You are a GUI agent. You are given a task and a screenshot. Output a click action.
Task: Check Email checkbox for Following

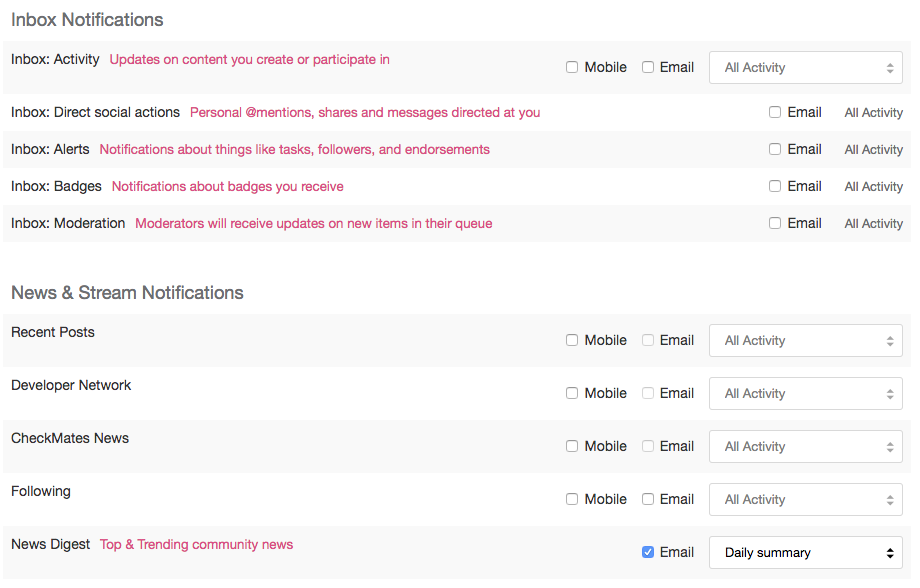point(648,499)
